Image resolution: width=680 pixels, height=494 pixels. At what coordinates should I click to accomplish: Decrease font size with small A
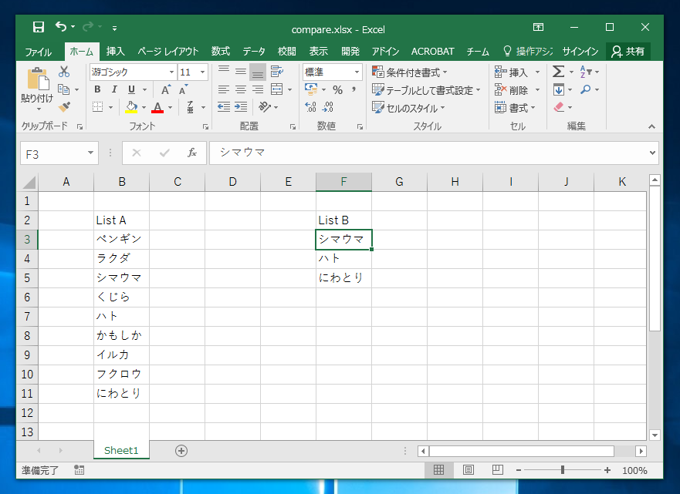pos(183,89)
